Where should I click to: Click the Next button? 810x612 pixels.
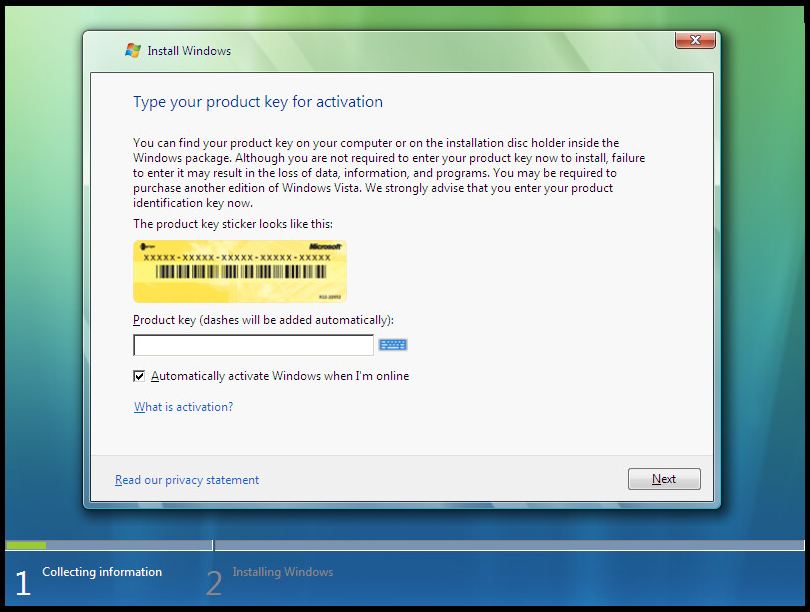click(x=664, y=479)
